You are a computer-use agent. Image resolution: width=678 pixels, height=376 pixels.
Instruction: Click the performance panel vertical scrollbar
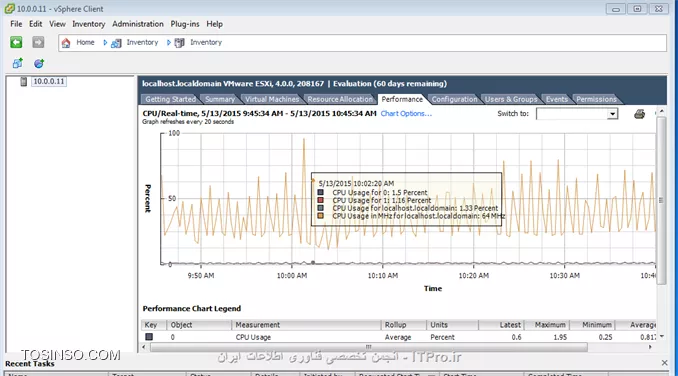click(661, 200)
